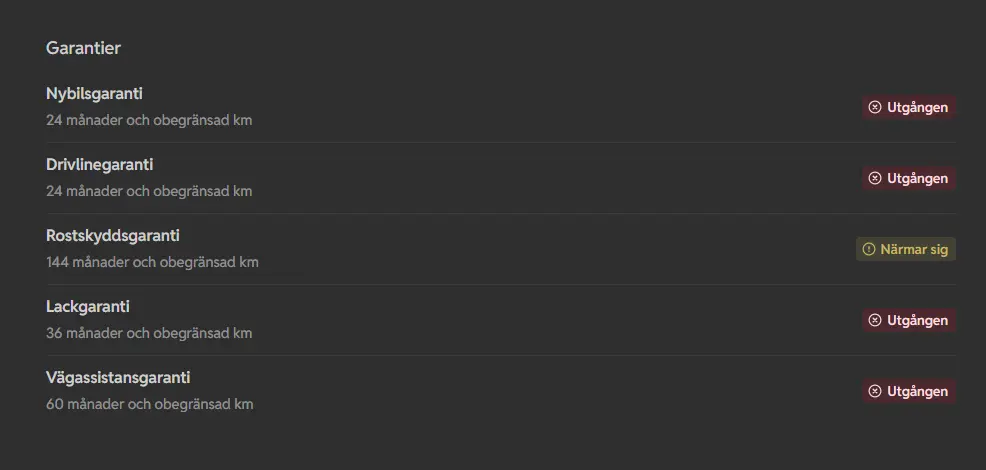Click the expired icon beside Nybilsgaranti
This screenshot has height=470, width=986.
(x=875, y=107)
